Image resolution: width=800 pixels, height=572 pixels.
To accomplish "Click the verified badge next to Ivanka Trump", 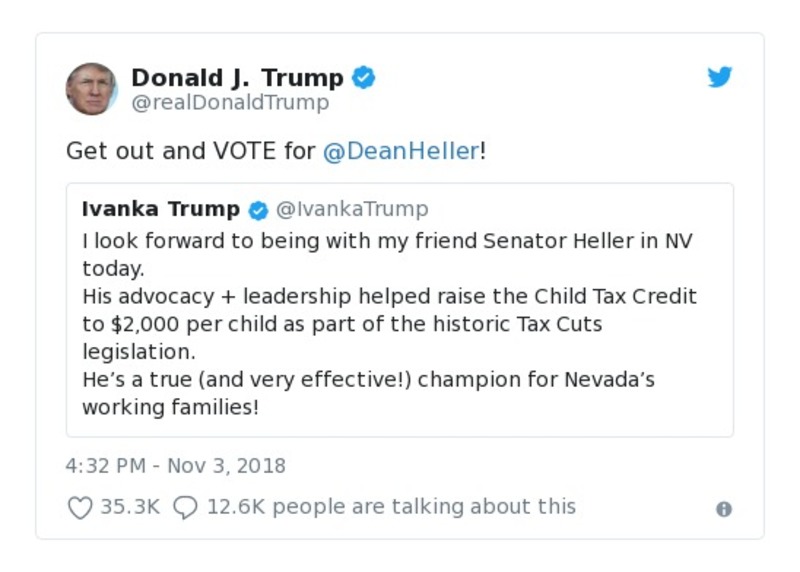I will [258, 210].
